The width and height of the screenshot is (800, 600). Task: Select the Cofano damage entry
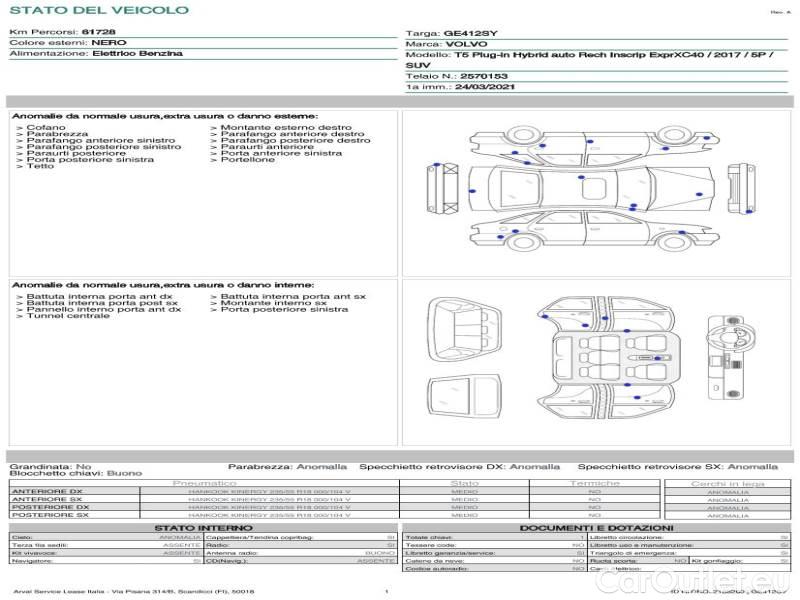46,128
